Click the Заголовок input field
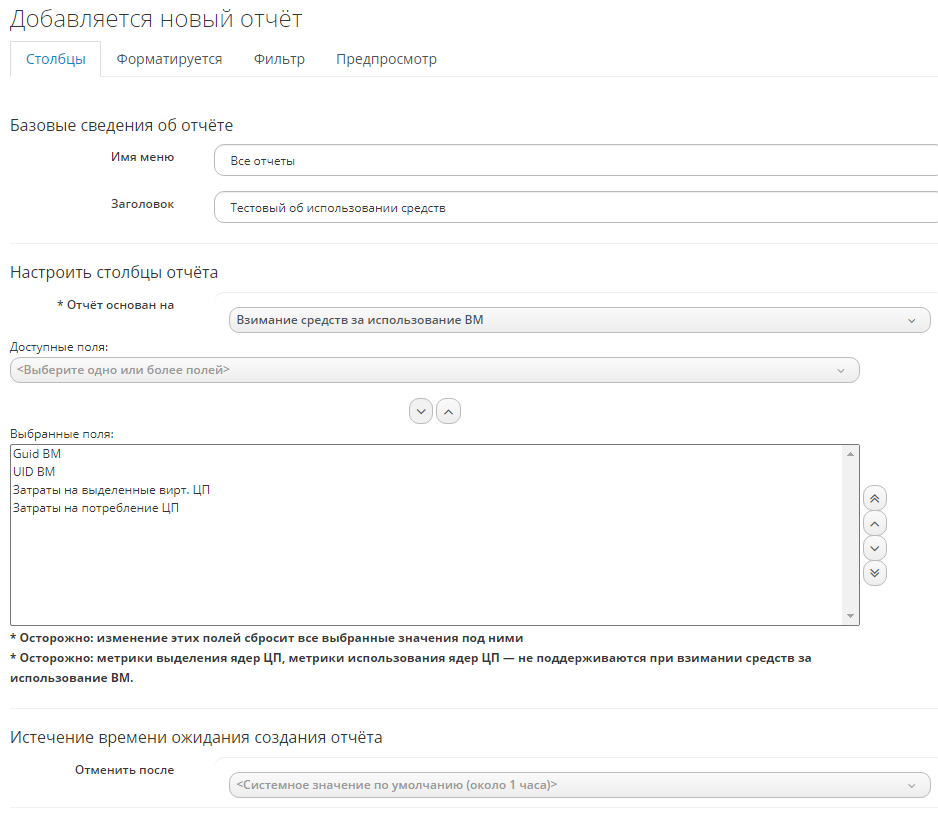 pyautogui.click(x=575, y=208)
